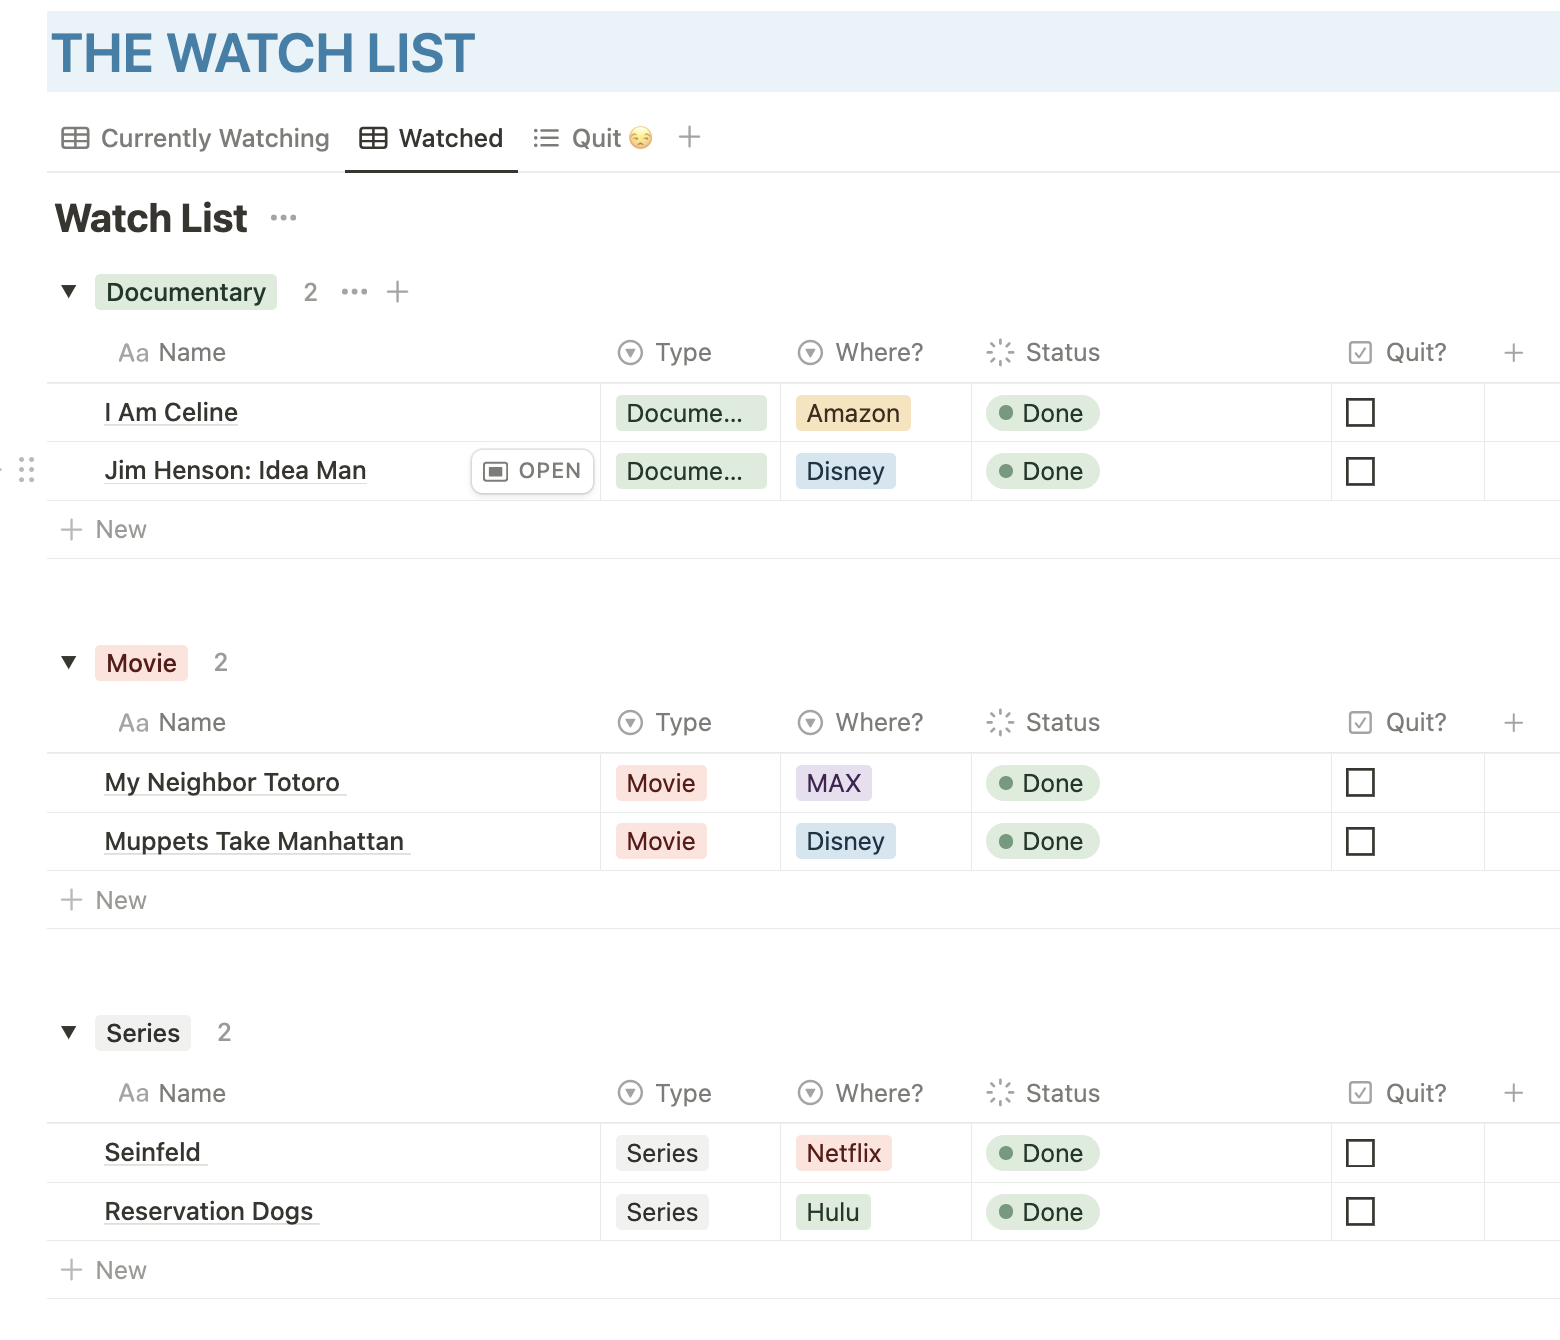Grab the drag handle beside Jim Henson row

[x=27, y=470]
